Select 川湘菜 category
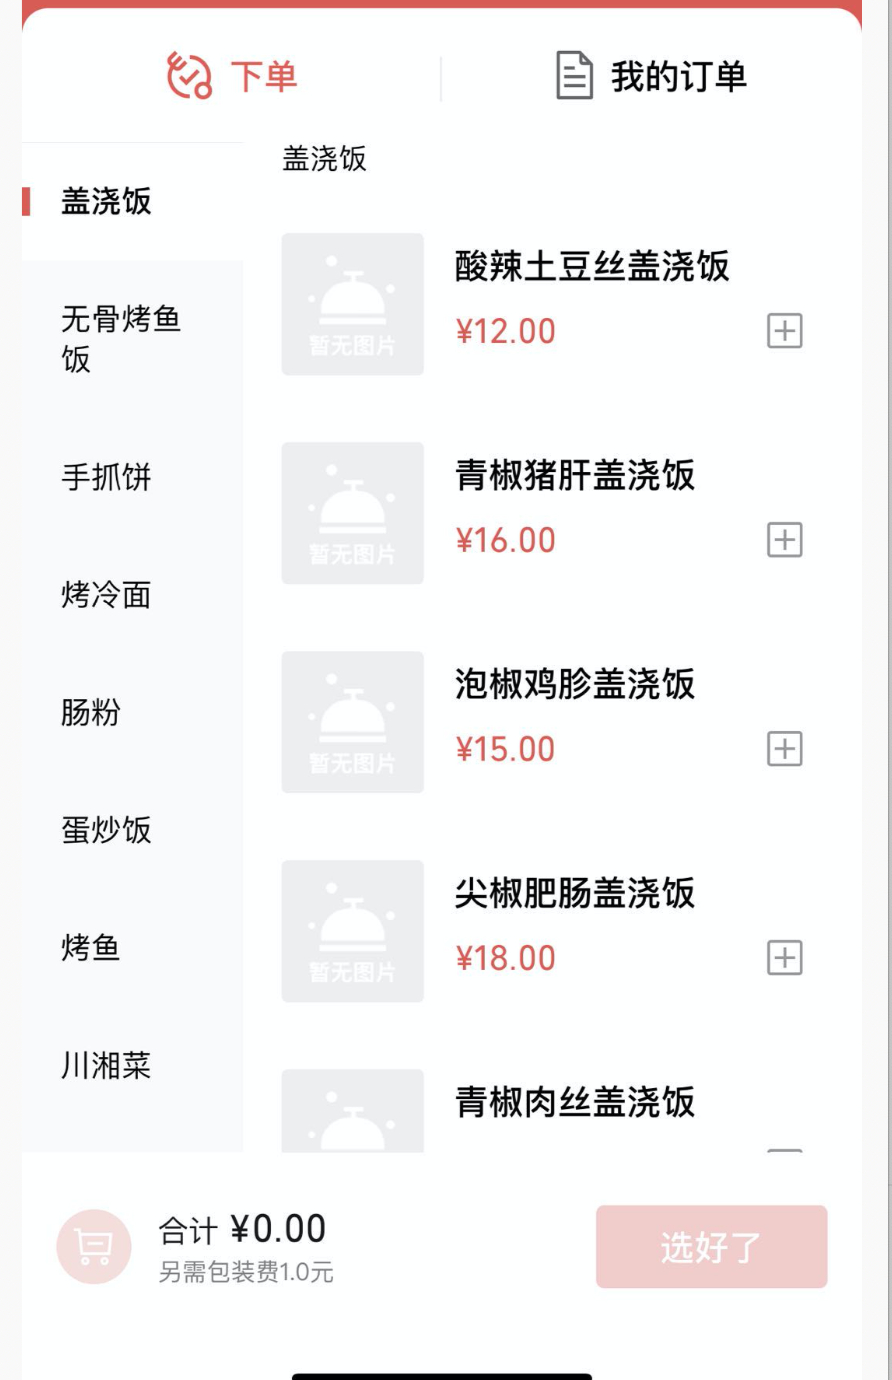The height and width of the screenshot is (1380, 892). click(106, 1066)
